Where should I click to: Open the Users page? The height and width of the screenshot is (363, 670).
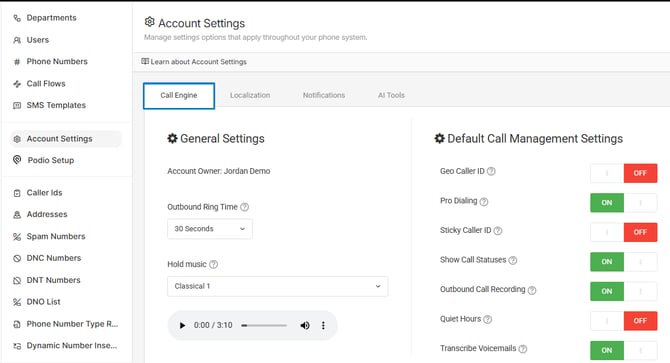point(38,40)
